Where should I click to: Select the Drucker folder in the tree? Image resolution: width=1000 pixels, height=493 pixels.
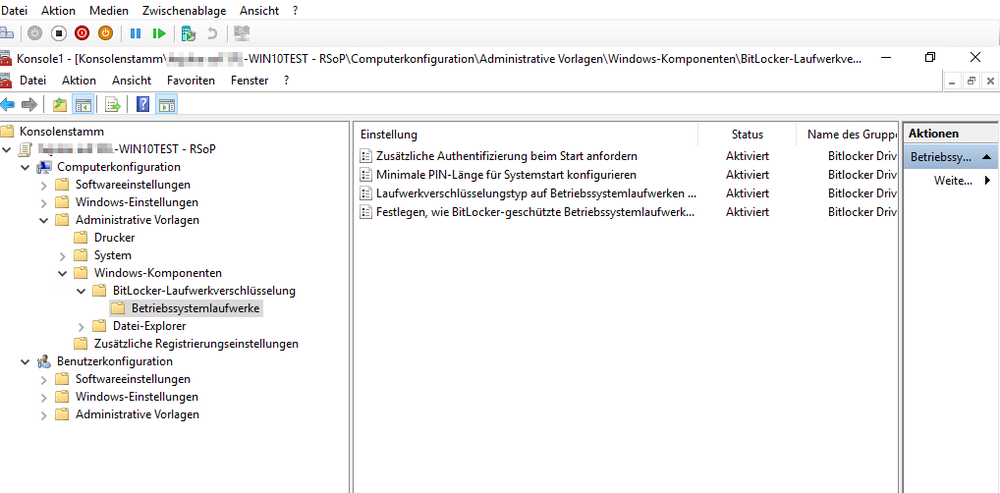pos(114,238)
